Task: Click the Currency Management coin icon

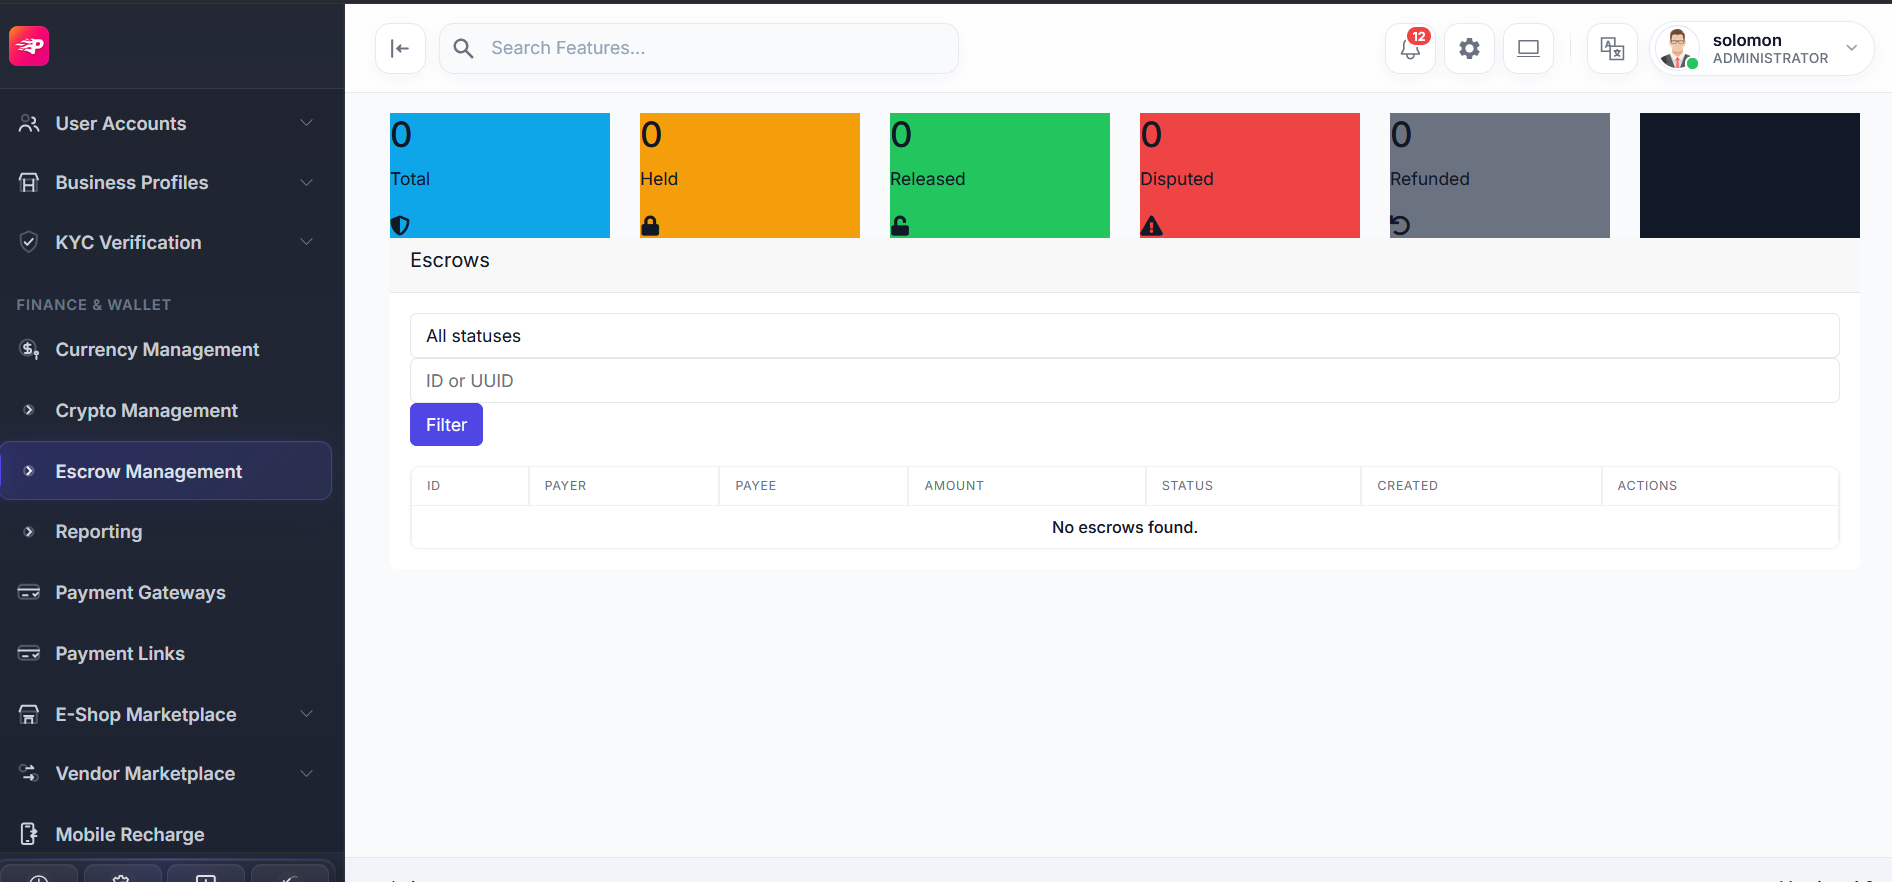Action: click(x=29, y=349)
